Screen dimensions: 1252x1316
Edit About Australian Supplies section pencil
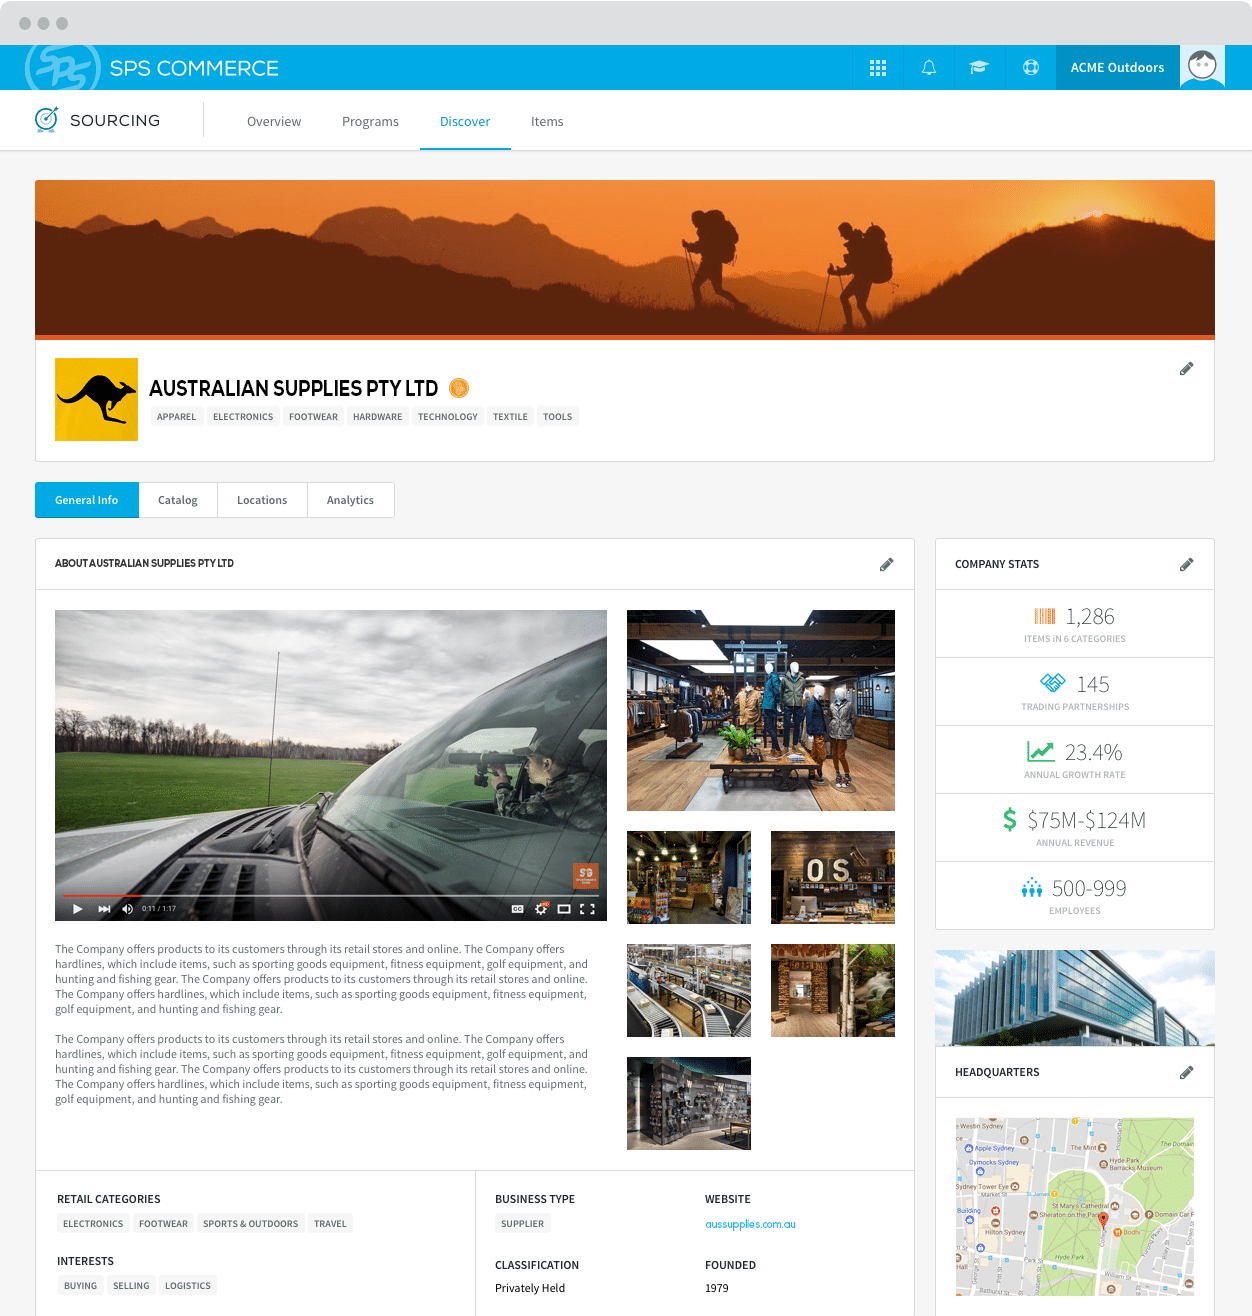pos(886,565)
